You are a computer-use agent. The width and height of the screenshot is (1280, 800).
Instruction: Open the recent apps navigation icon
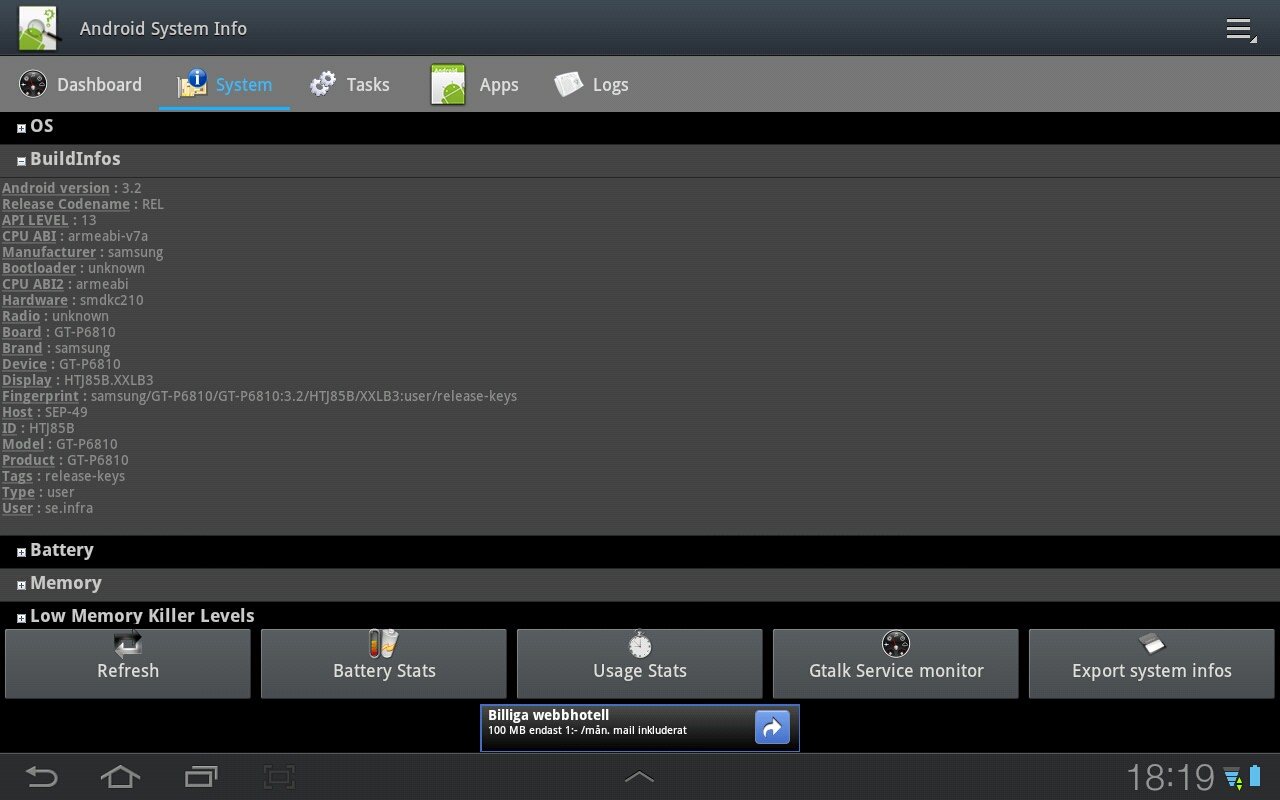point(201,776)
